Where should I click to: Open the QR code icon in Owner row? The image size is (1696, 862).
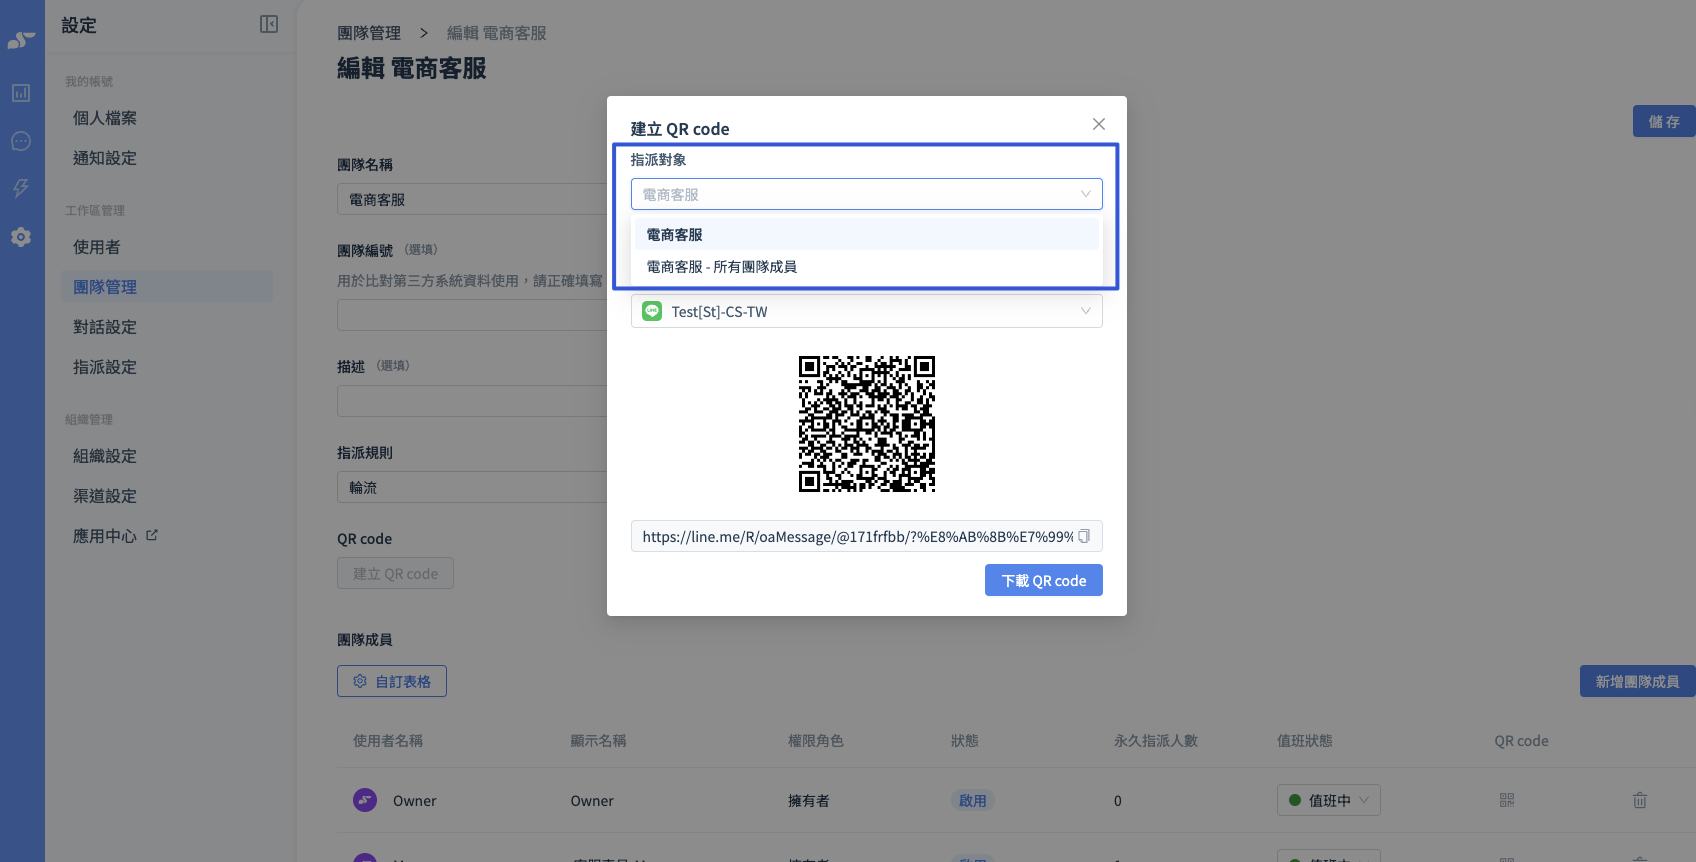click(1507, 800)
